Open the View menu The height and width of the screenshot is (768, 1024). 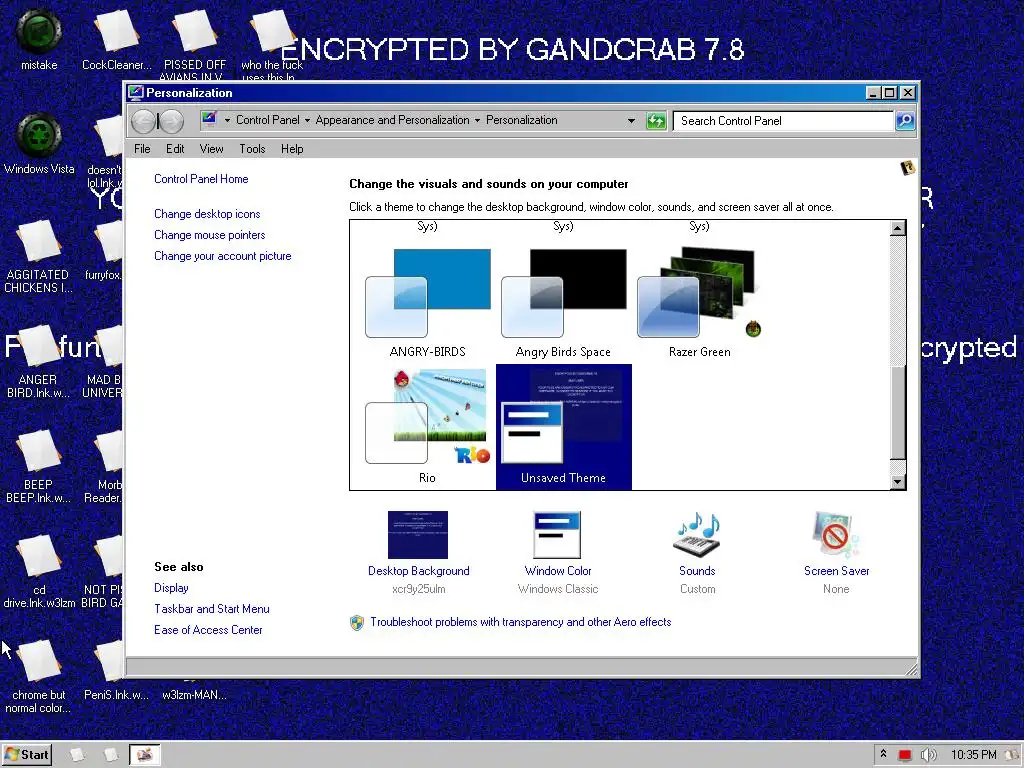click(211, 149)
